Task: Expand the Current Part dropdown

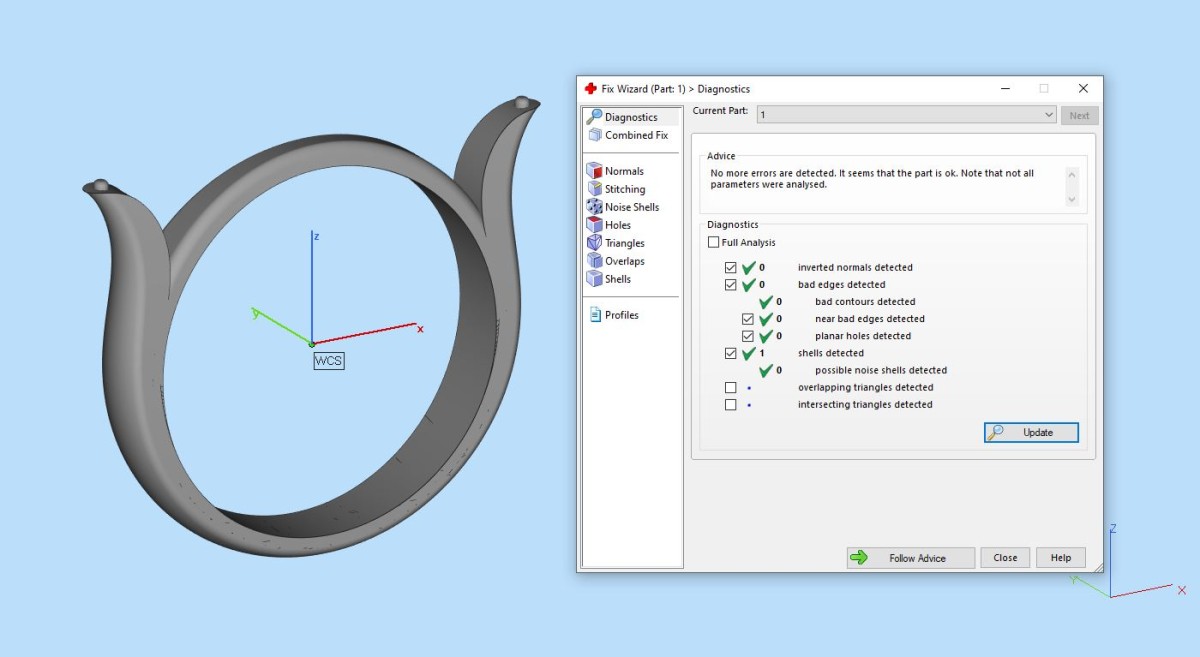Action: (x=1048, y=115)
